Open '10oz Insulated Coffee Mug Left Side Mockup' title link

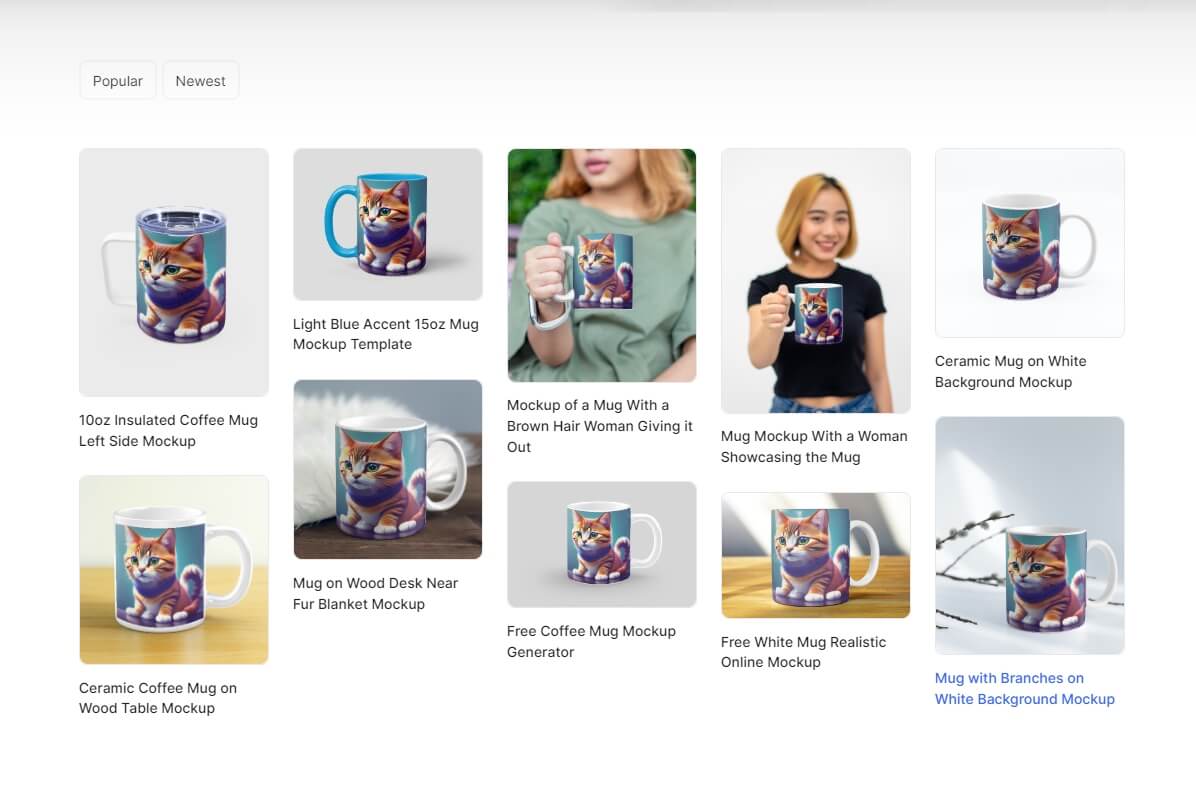[x=169, y=430]
